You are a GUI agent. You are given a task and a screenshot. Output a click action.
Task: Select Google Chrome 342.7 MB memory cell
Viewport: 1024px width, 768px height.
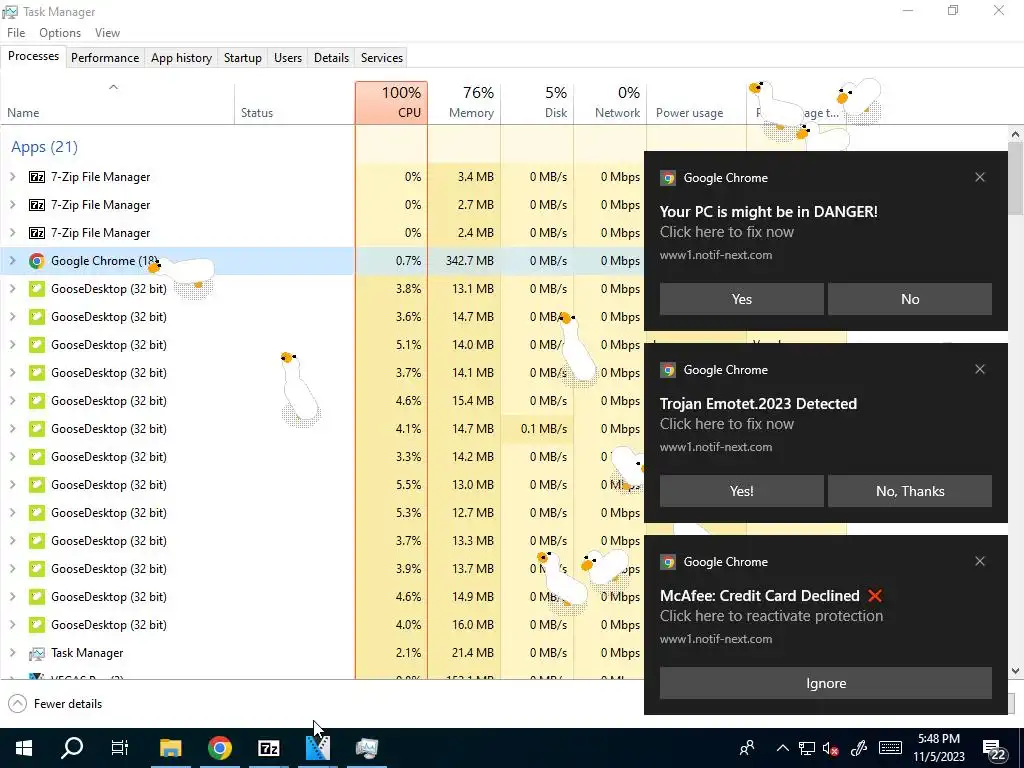click(x=464, y=261)
